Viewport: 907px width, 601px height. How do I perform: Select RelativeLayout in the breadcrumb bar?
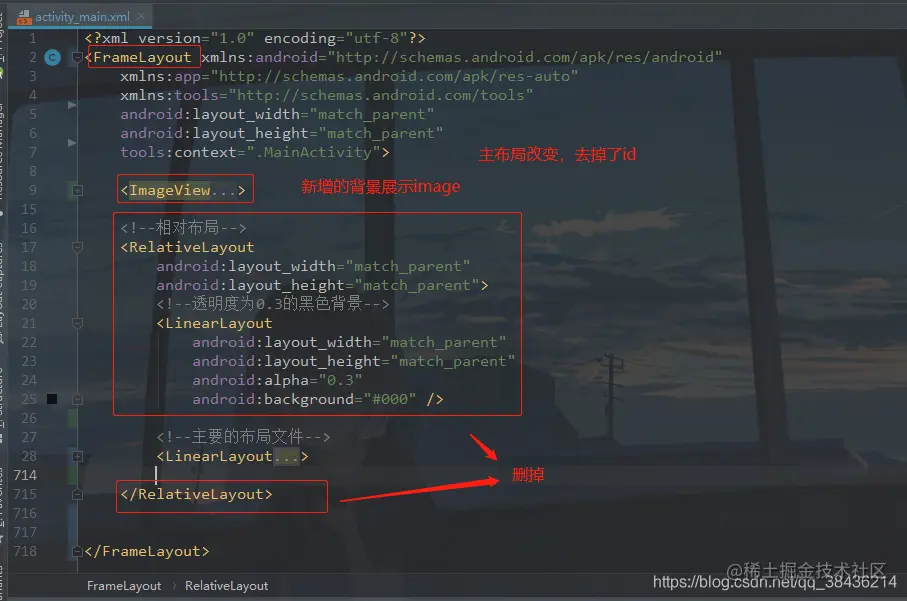click(x=226, y=586)
